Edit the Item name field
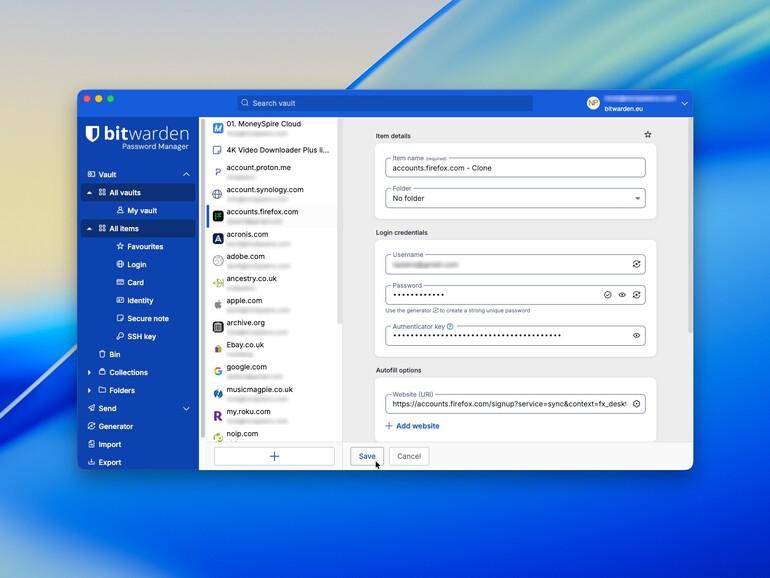Screen dimensions: 770x578 click(x=515, y=168)
